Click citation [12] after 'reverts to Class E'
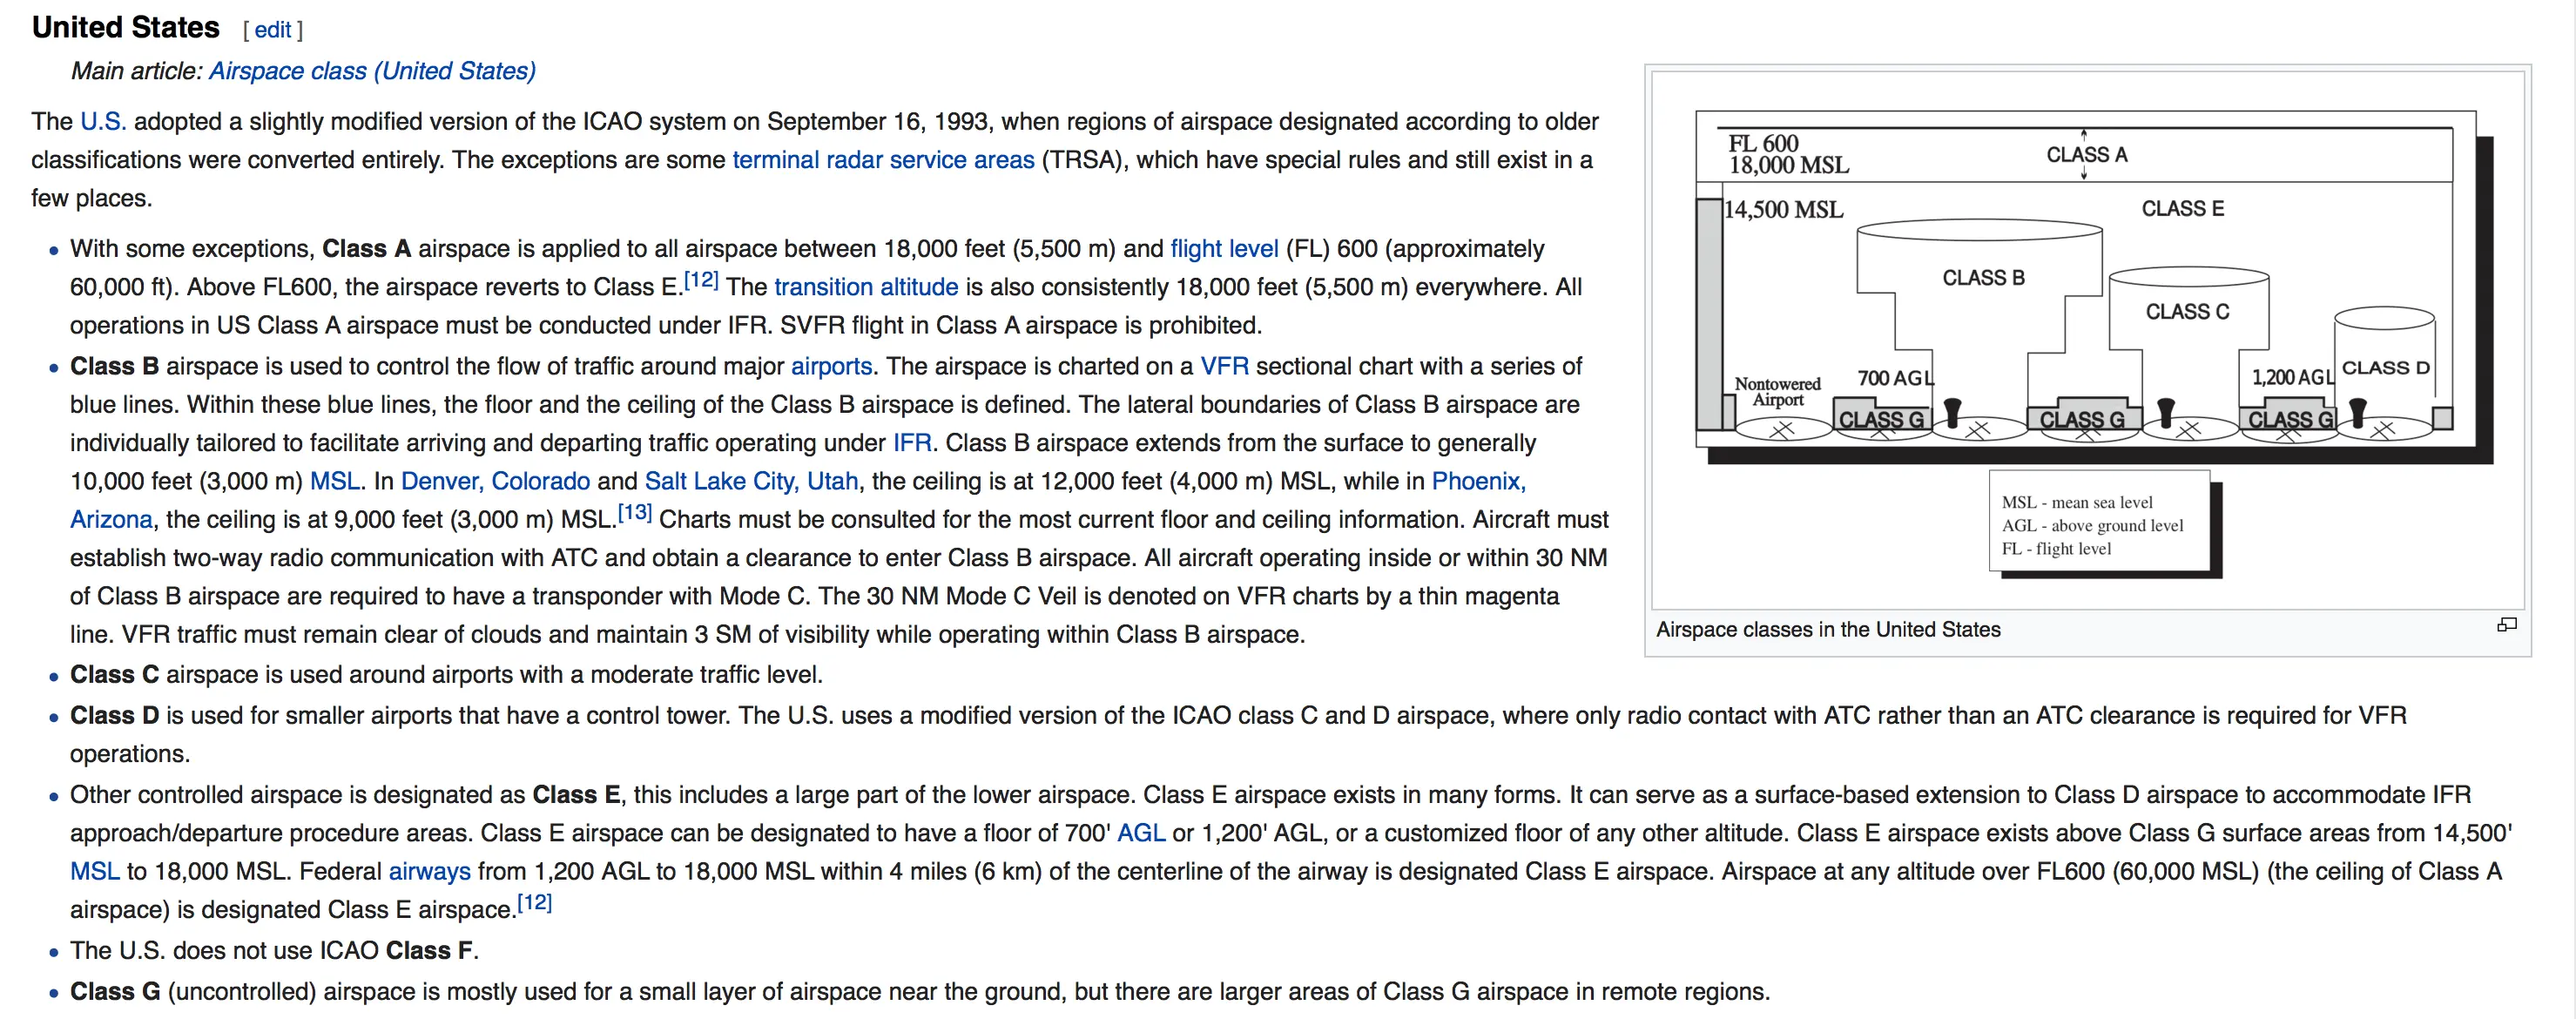Screen dimensions: 2576x1019 pos(701,280)
